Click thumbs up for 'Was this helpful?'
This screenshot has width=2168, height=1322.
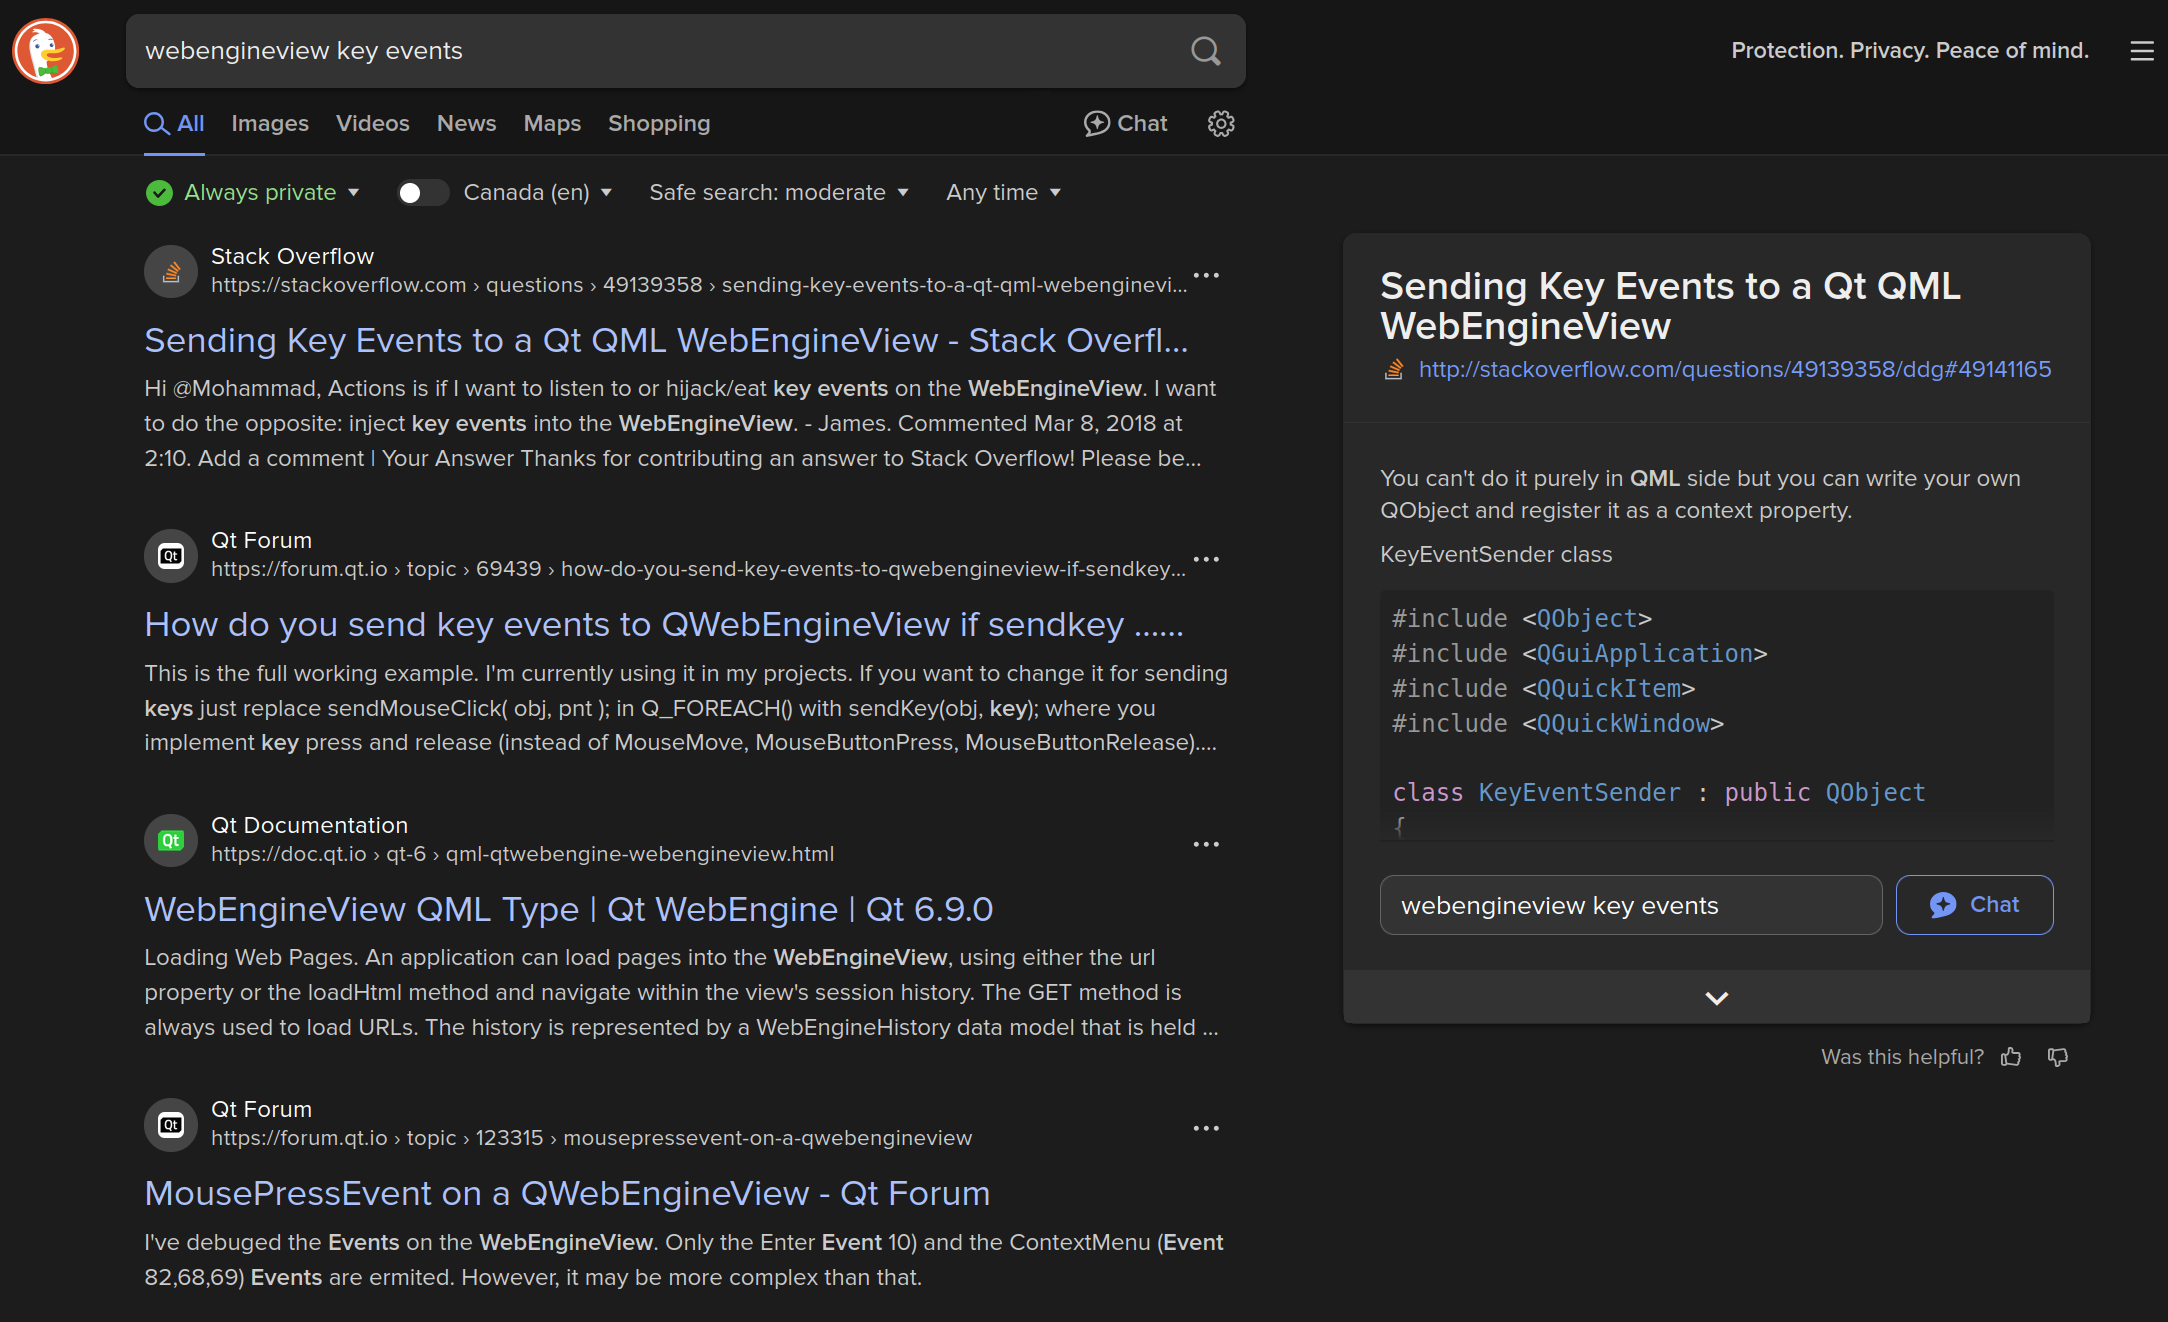pos(2011,1057)
